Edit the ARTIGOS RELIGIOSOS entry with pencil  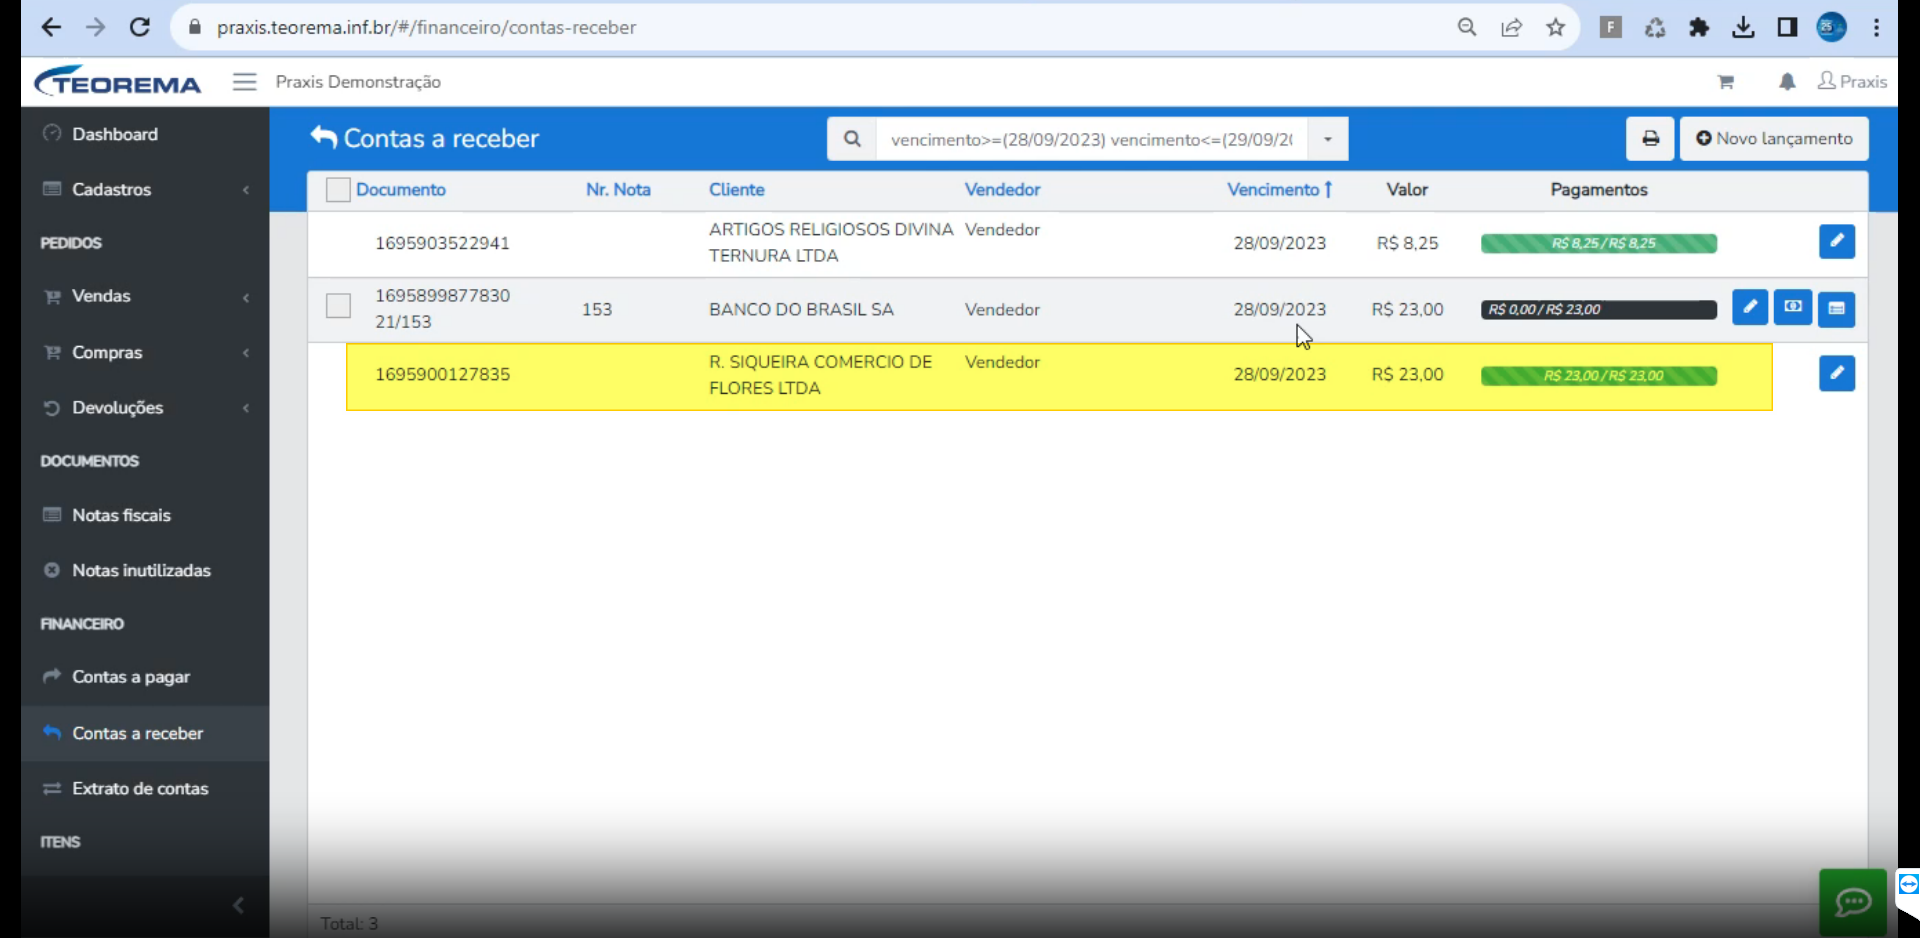(x=1836, y=241)
